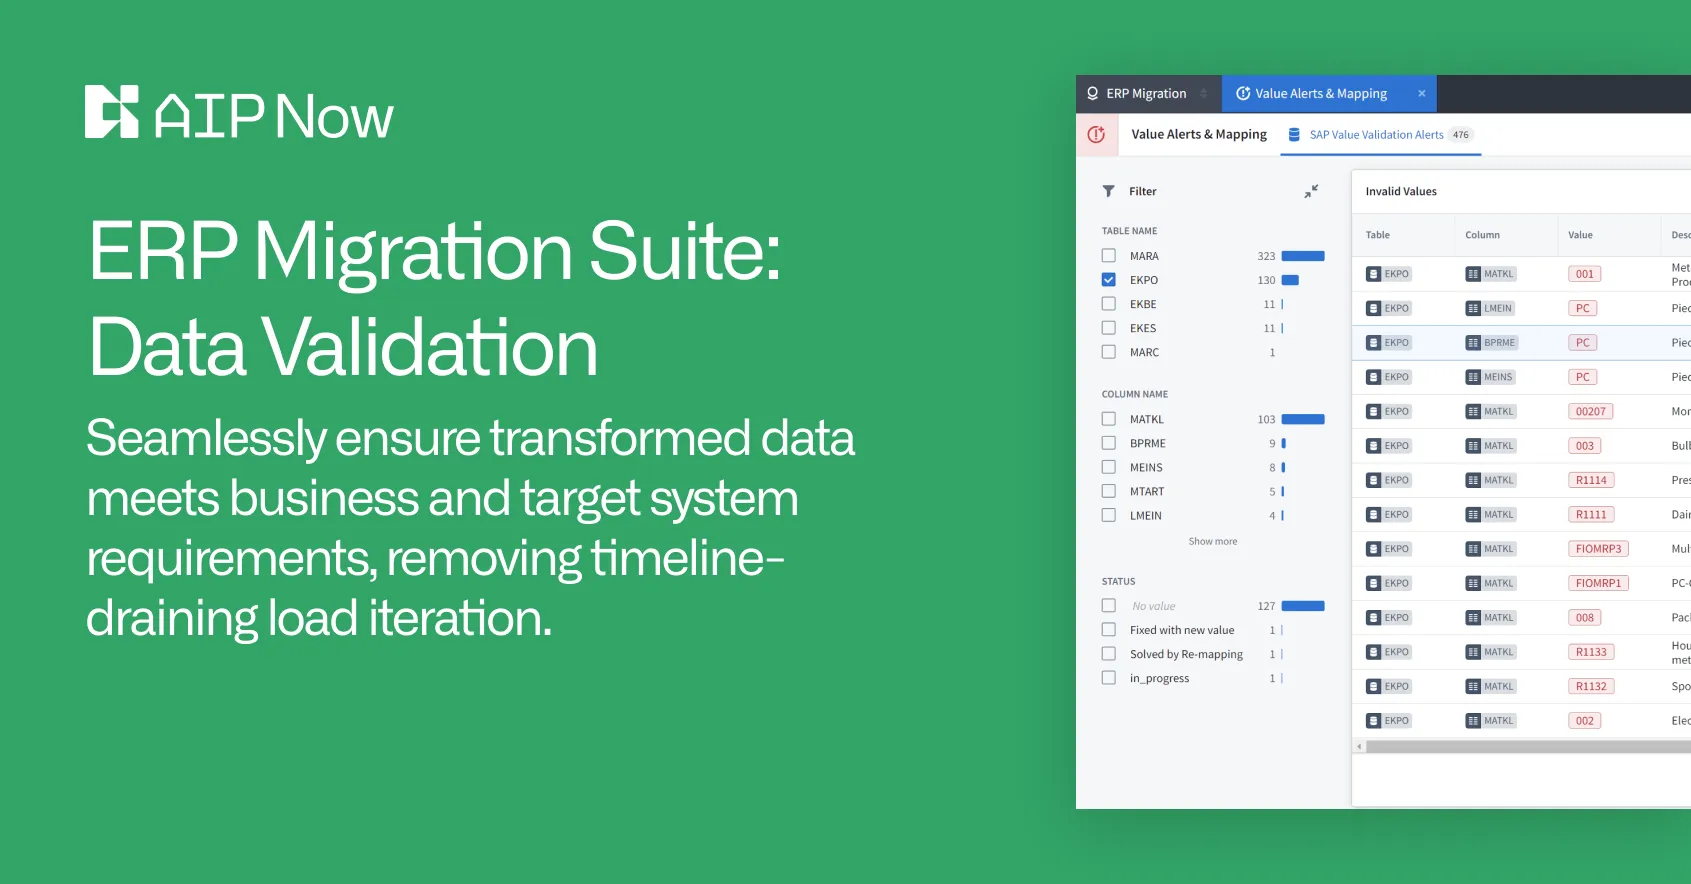Click the scrollbar's left arrow
This screenshot has width=1691, height=884.
1359,747
